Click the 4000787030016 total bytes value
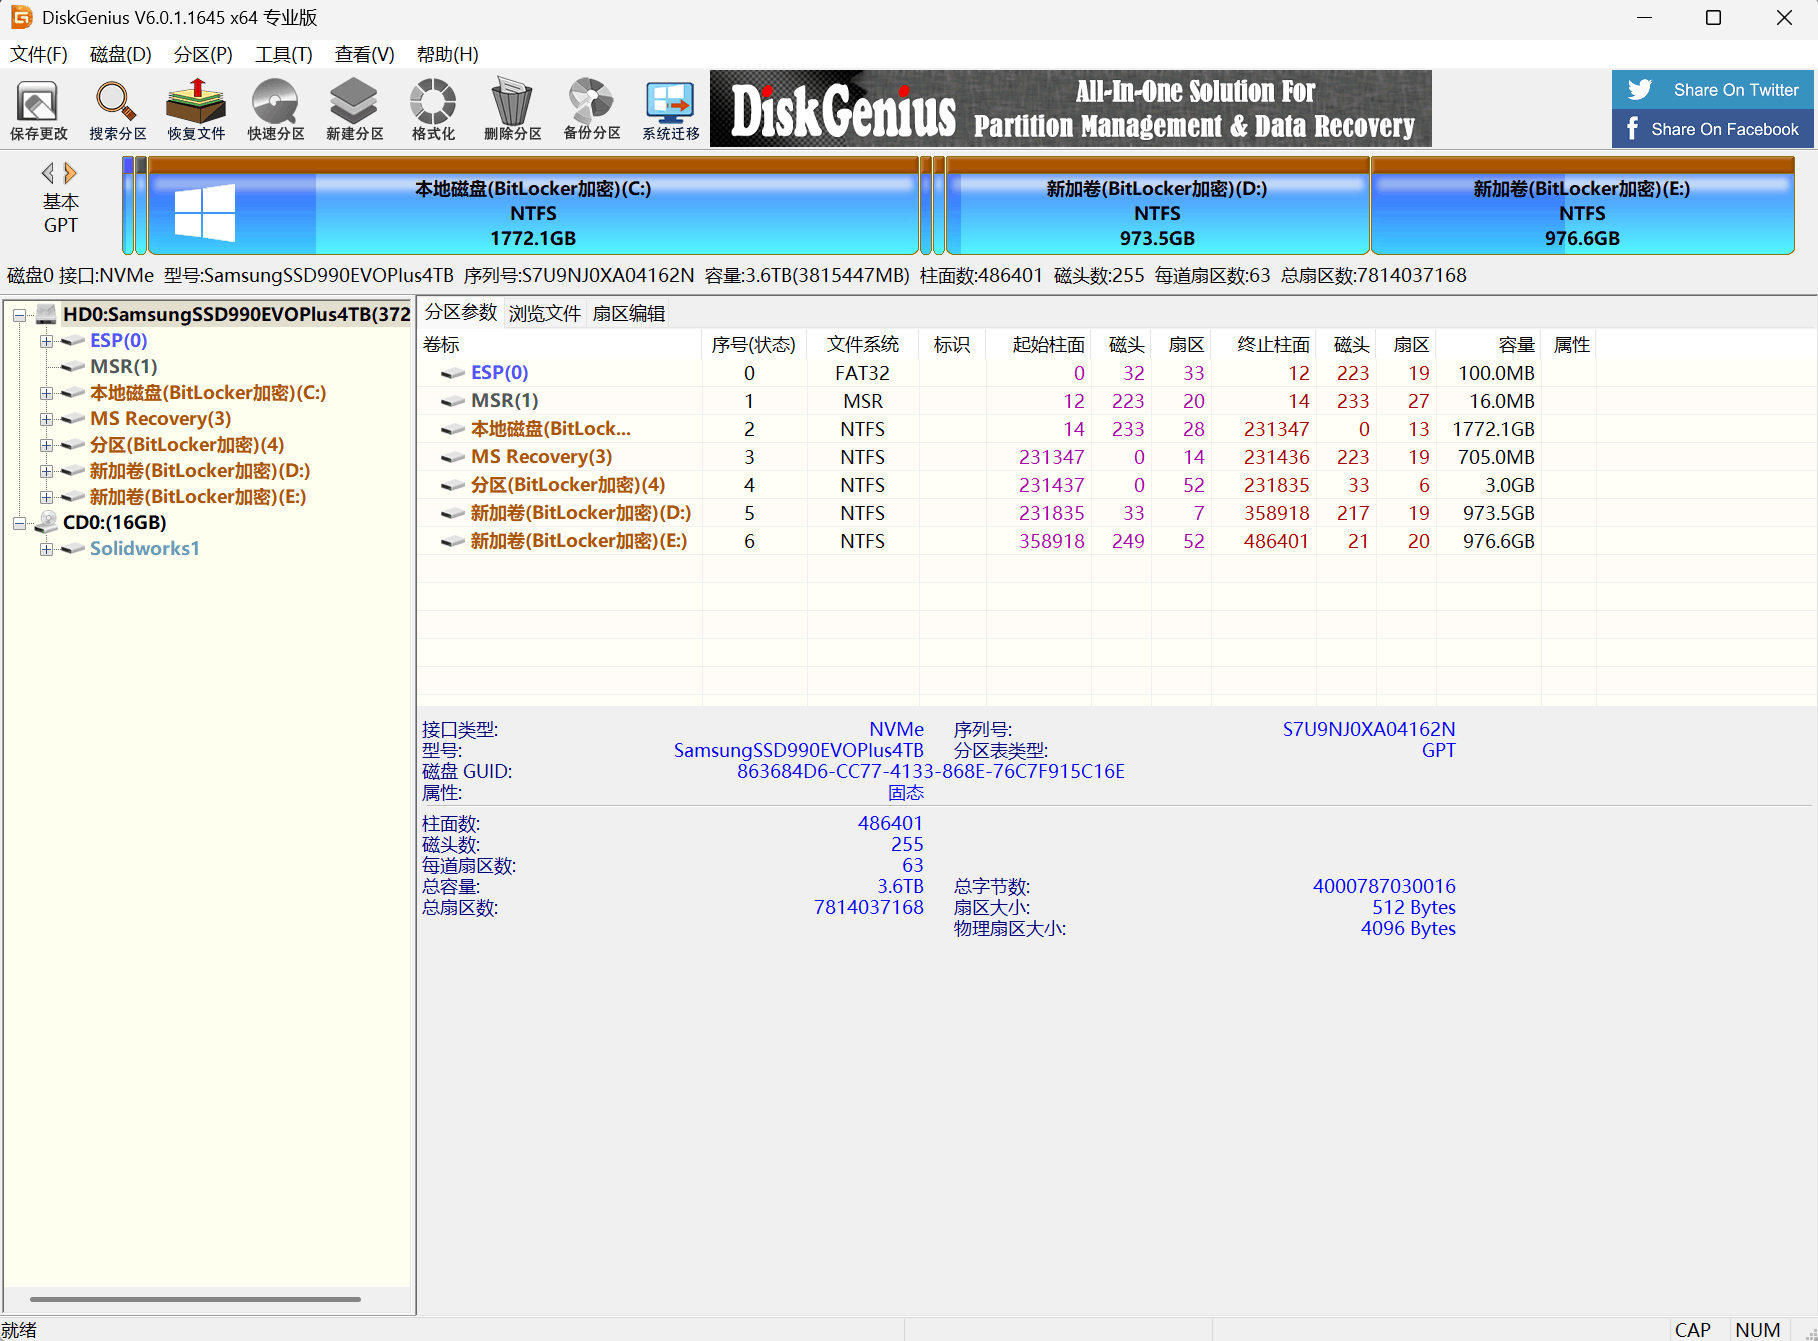Viewport: 1818px width, 1341px height. pos(1384,886)
